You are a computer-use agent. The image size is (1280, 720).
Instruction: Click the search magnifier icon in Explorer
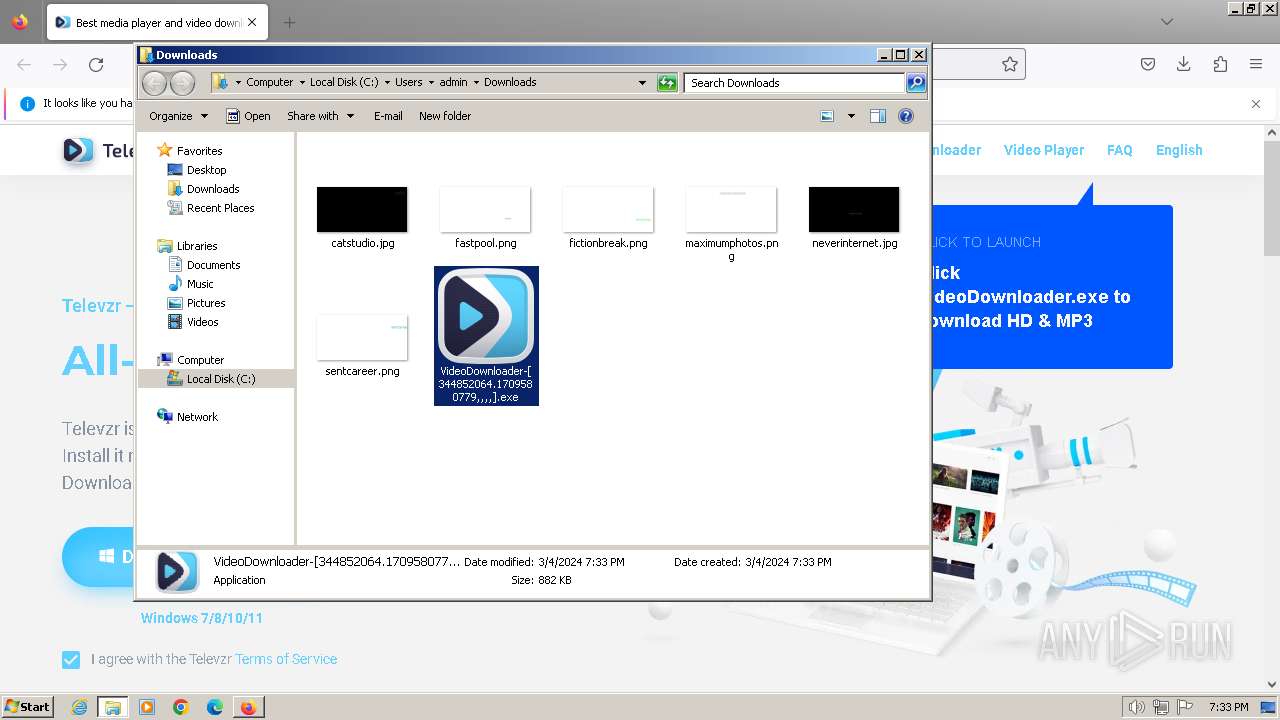coord(915,83)
